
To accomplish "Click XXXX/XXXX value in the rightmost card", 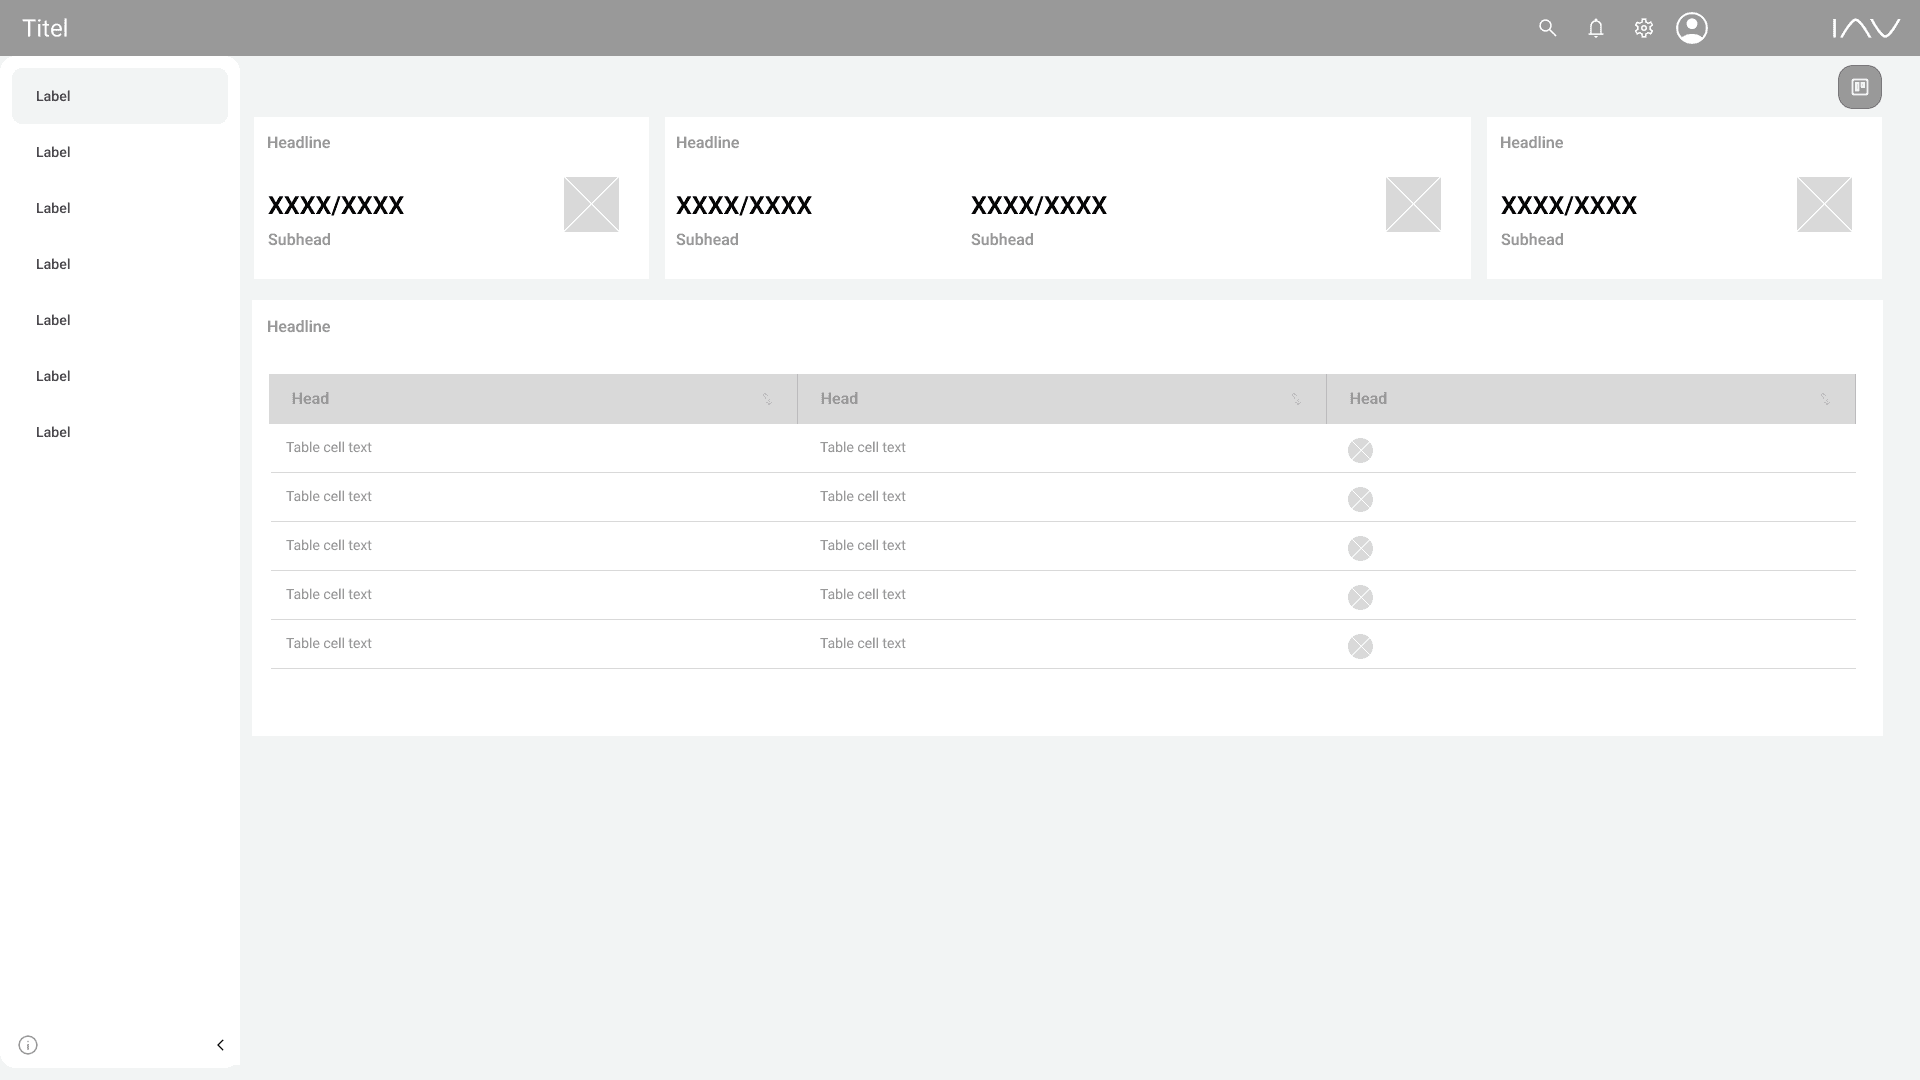I will click(1568, 206).
